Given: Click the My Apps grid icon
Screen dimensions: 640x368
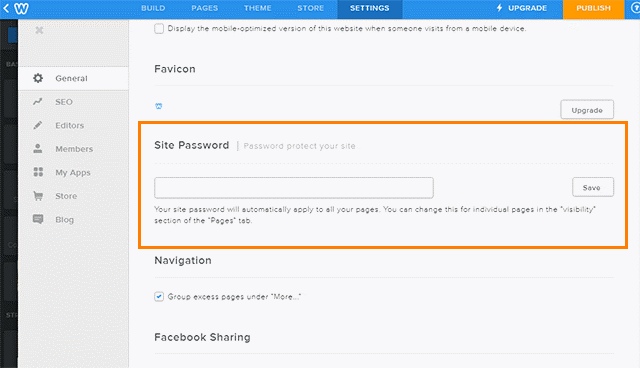Looking at the screenshot, I should [x=38, y=172].
